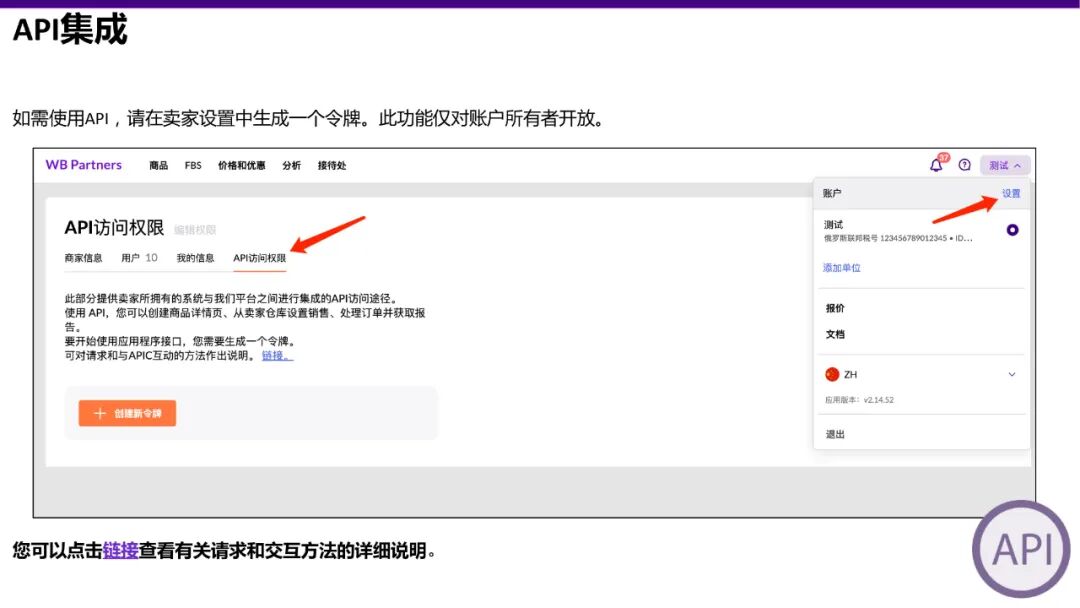The image size is (1080, 608).
Task: Open the question mark help icon
Action: pos(966,165)
